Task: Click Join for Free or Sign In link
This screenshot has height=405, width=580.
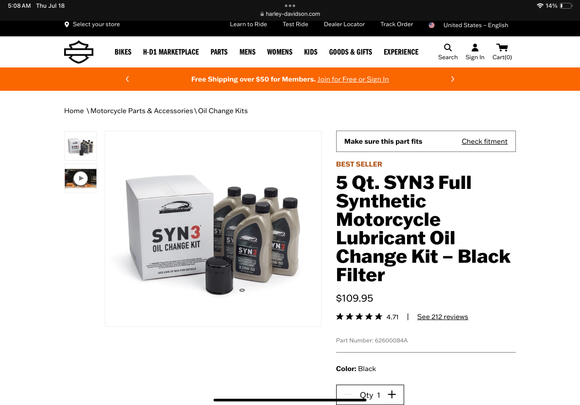Action: point(353,79)
